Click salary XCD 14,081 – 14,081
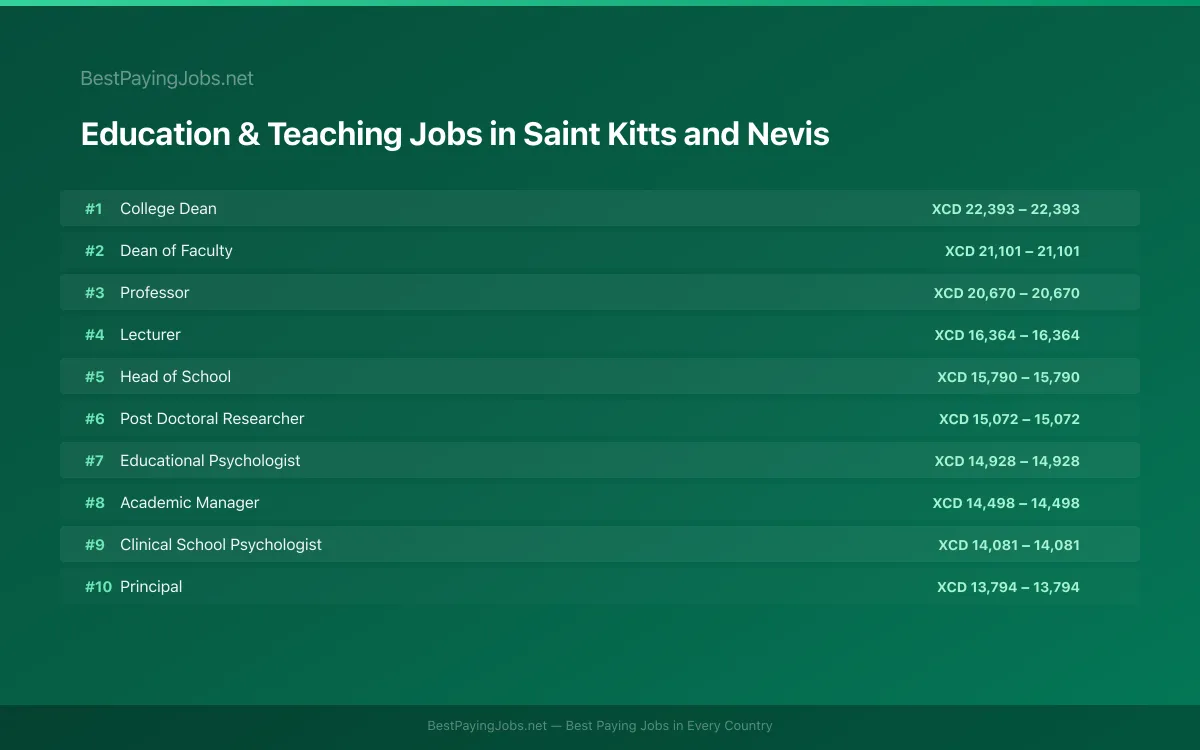This screenshot has width=1200, height=750. (x=1009, y=545)
